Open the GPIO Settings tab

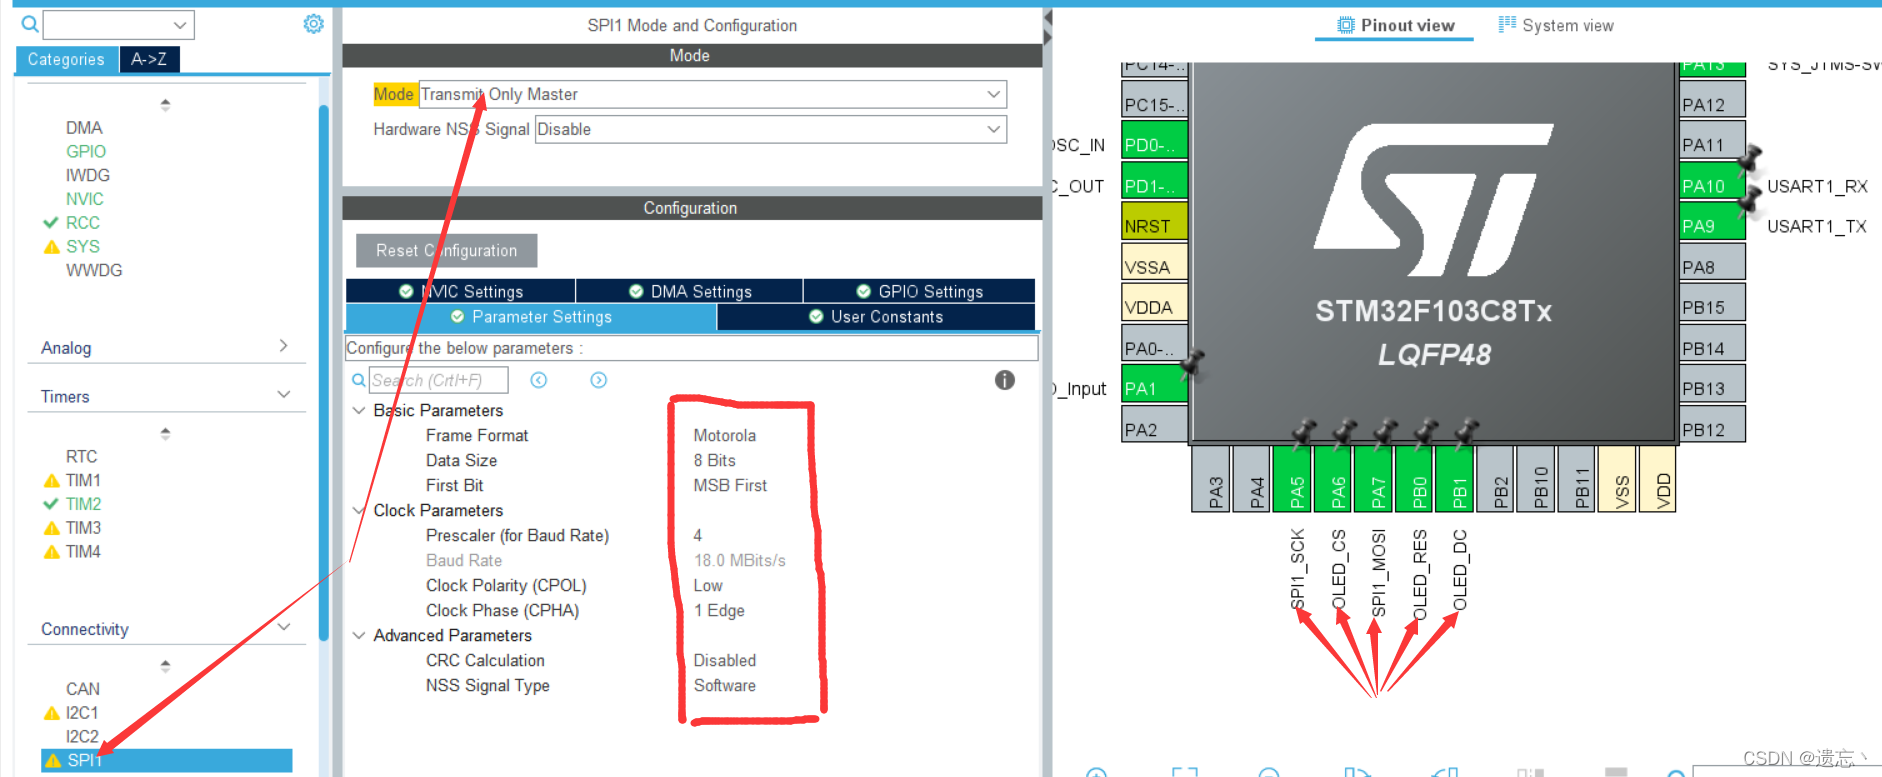pos(920,291)
